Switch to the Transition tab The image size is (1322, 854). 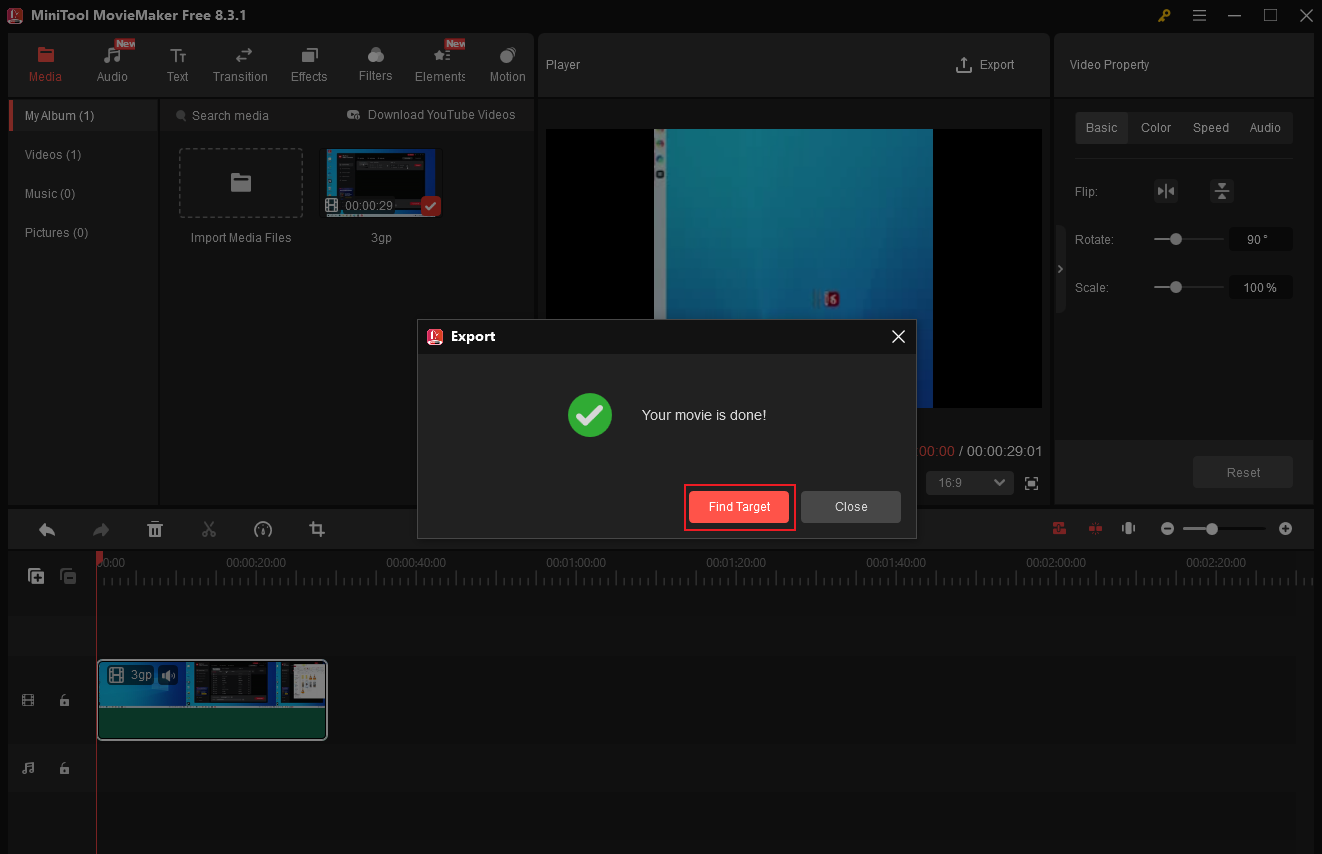(x=240, y=65)
